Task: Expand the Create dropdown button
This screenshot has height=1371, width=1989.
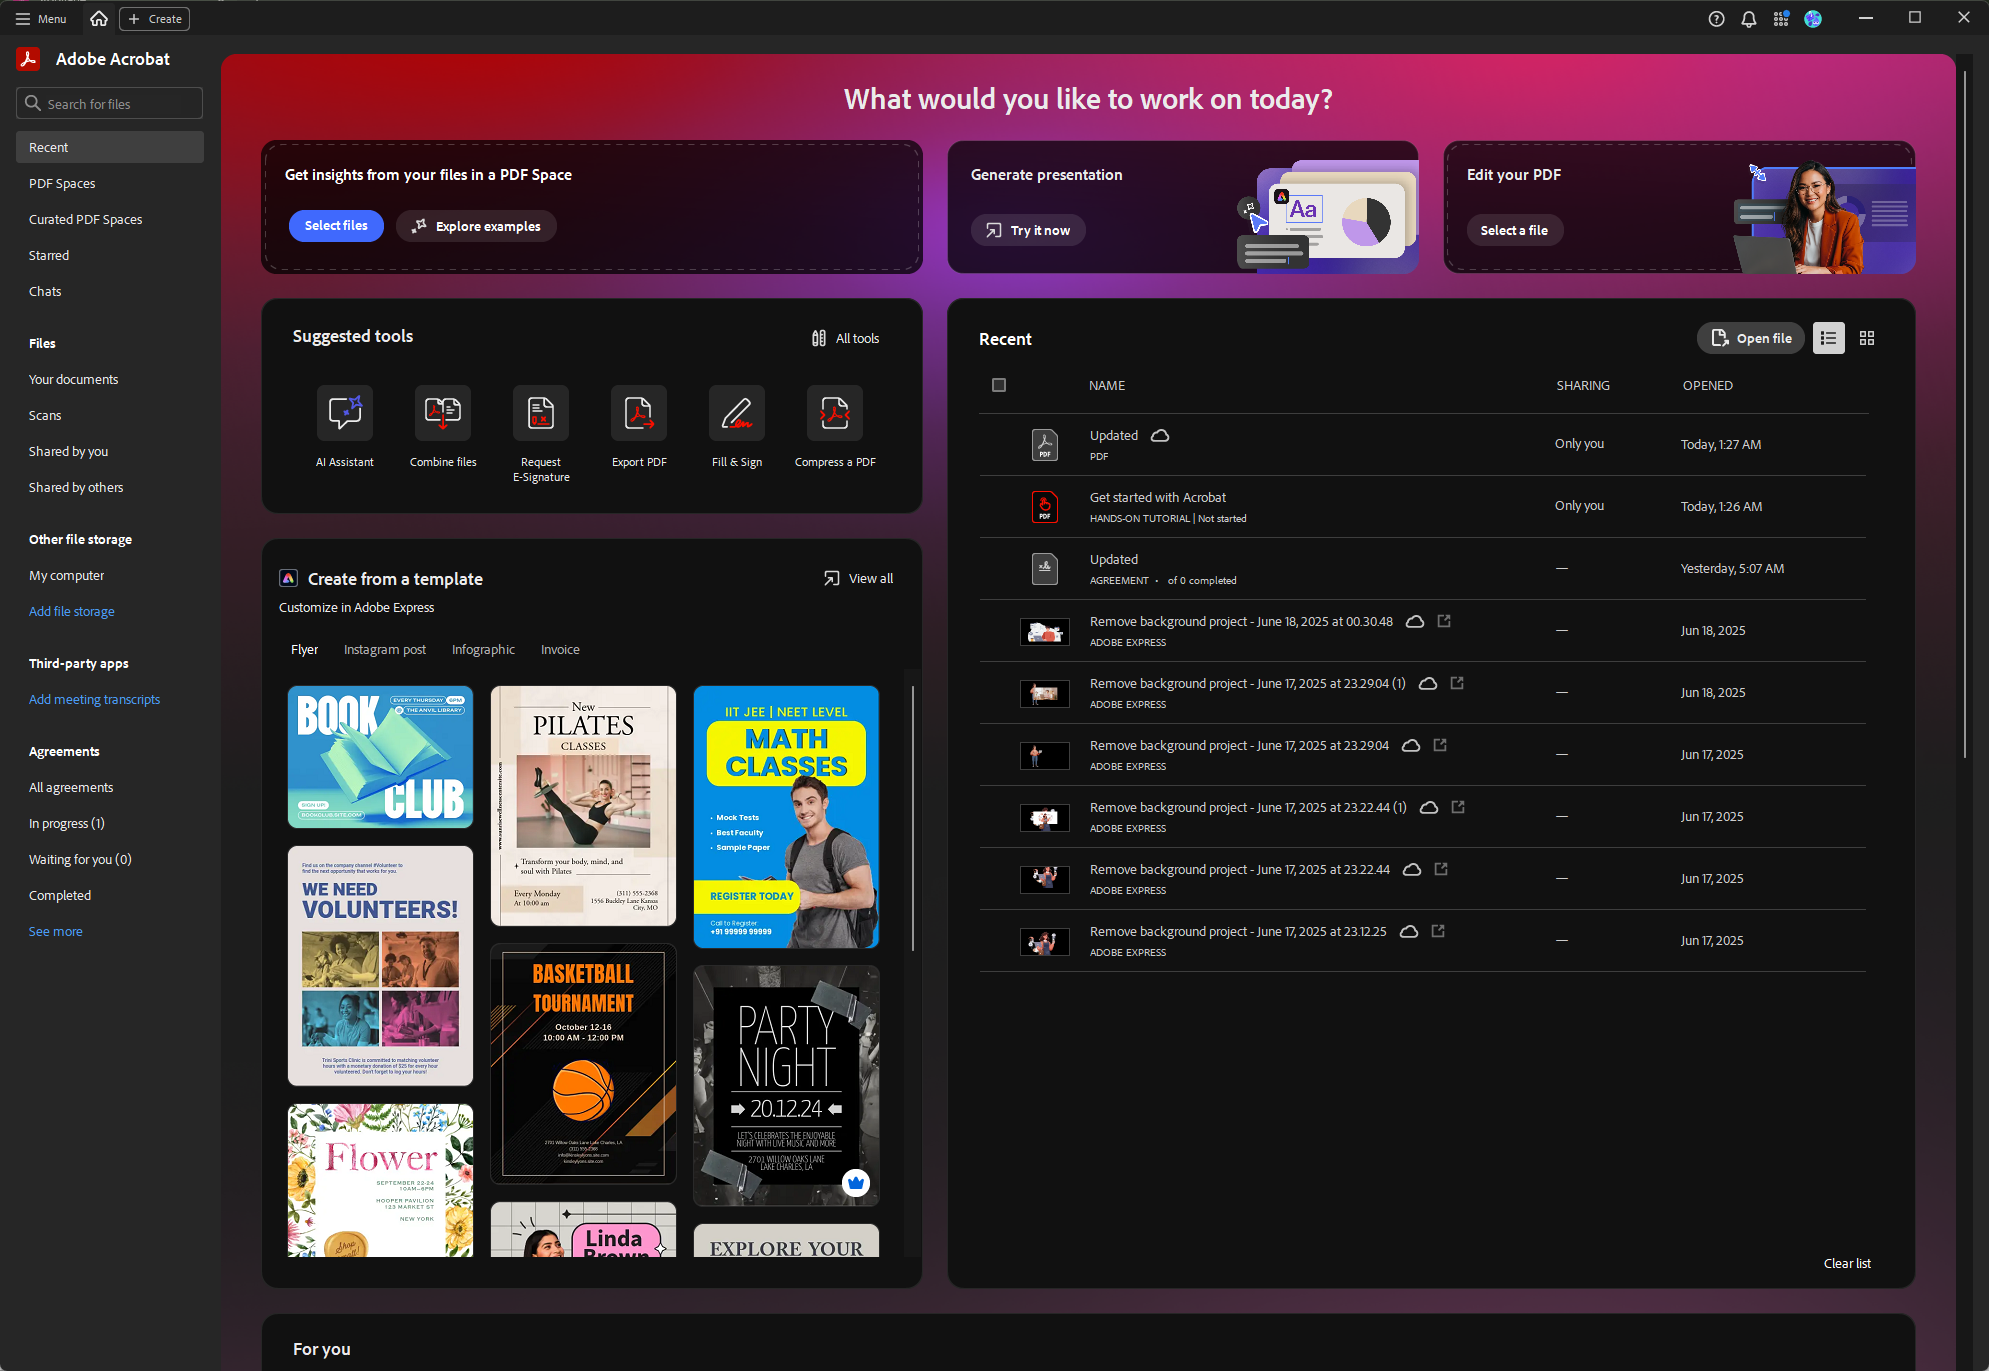Action: tap(155, 19)
